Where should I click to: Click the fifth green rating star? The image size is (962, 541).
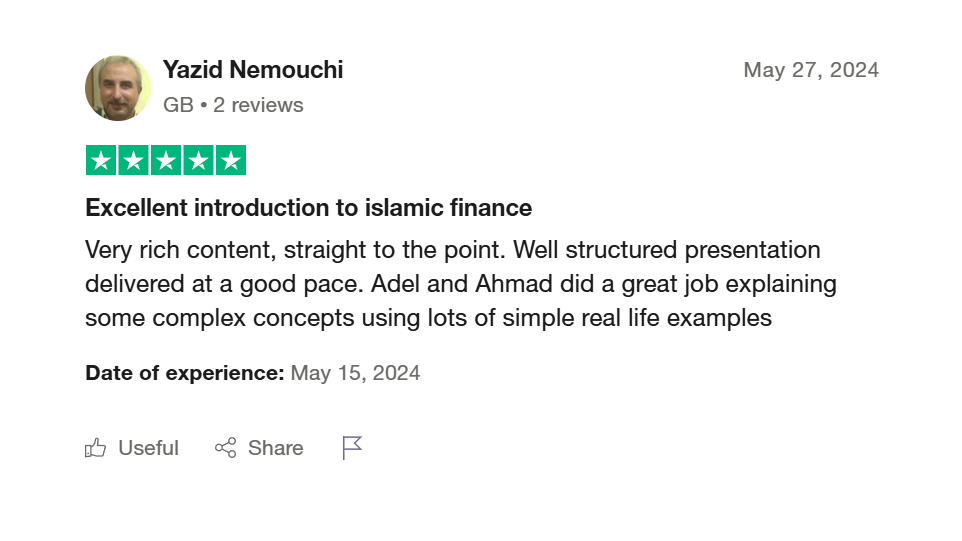[x=230, y=161]
